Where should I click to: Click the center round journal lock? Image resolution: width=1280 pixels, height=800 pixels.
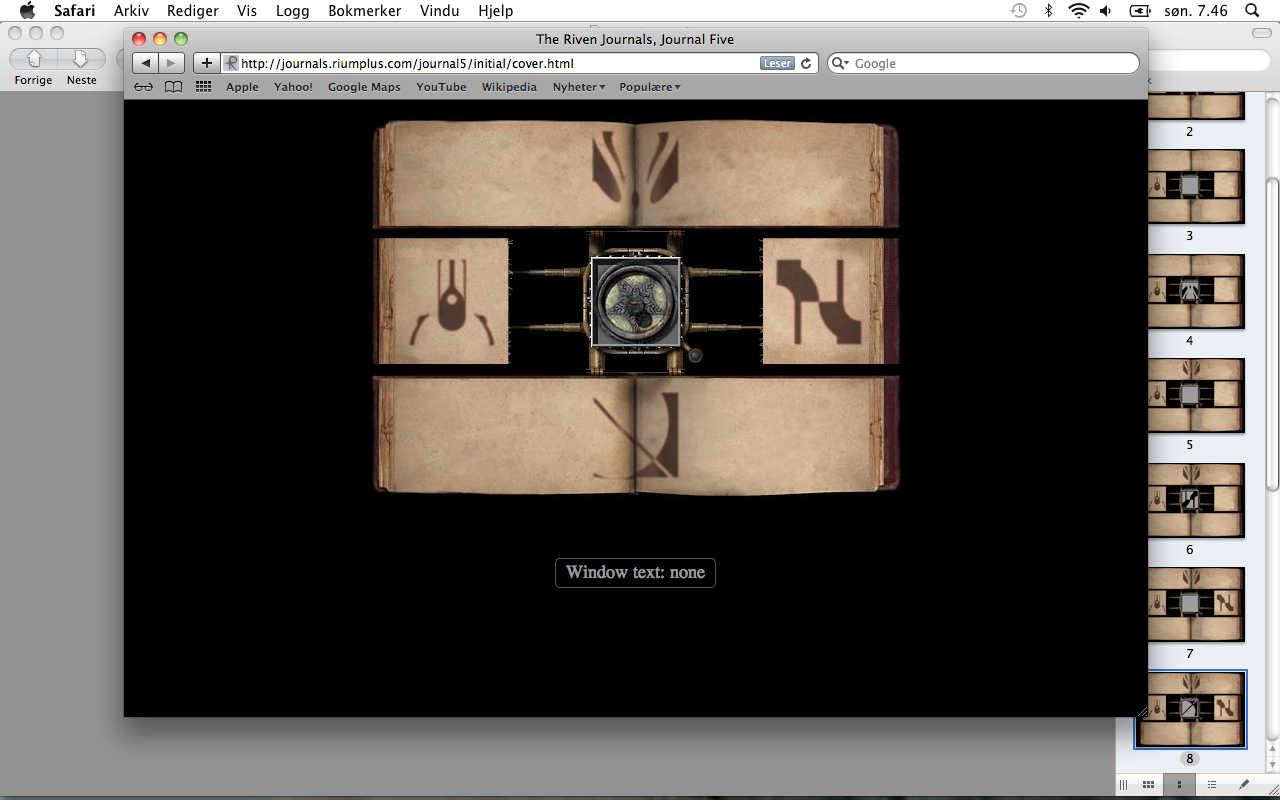[636, 302]
